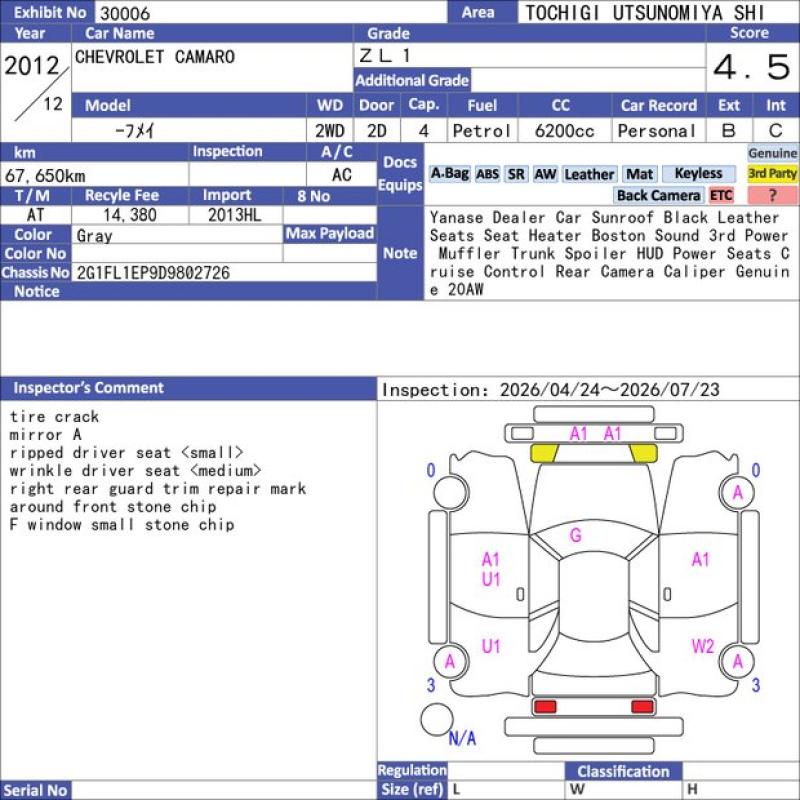Click the score value 4.5
The width and height of the screenshot is (800, 800).
(x=751, y=67)
